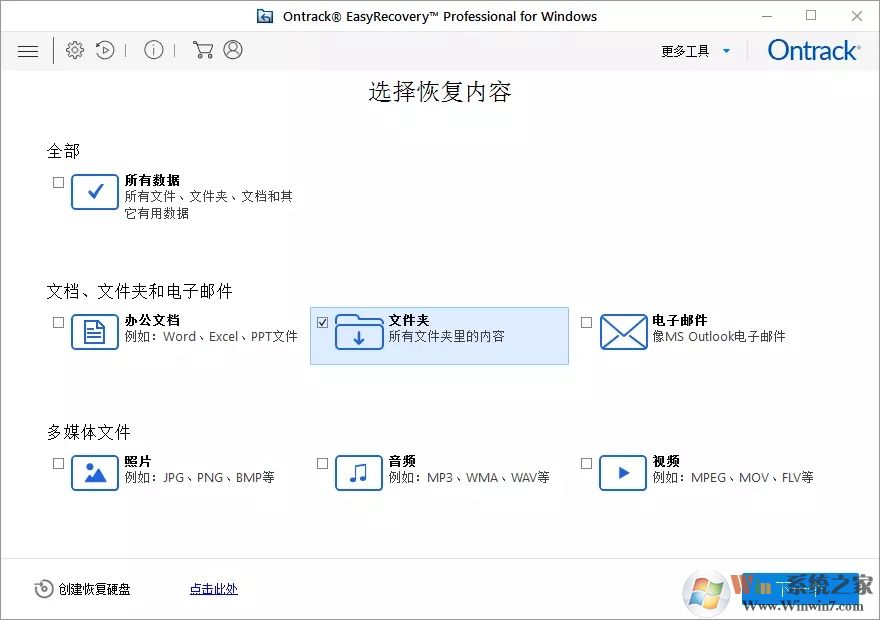The width and height of the screenshot is (880, 620).
Task: Enable the 照片 checkbox
Action: (x=57, y=463)
